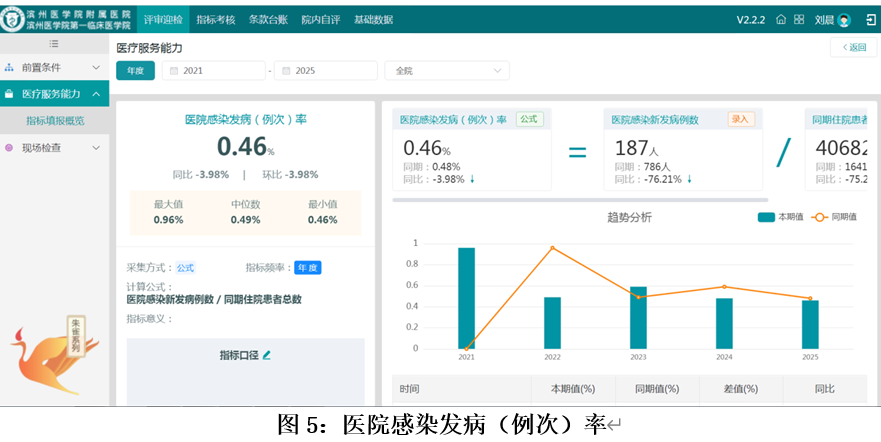
Task: Select the 年度 frequency button
Action: pos(135,70)
